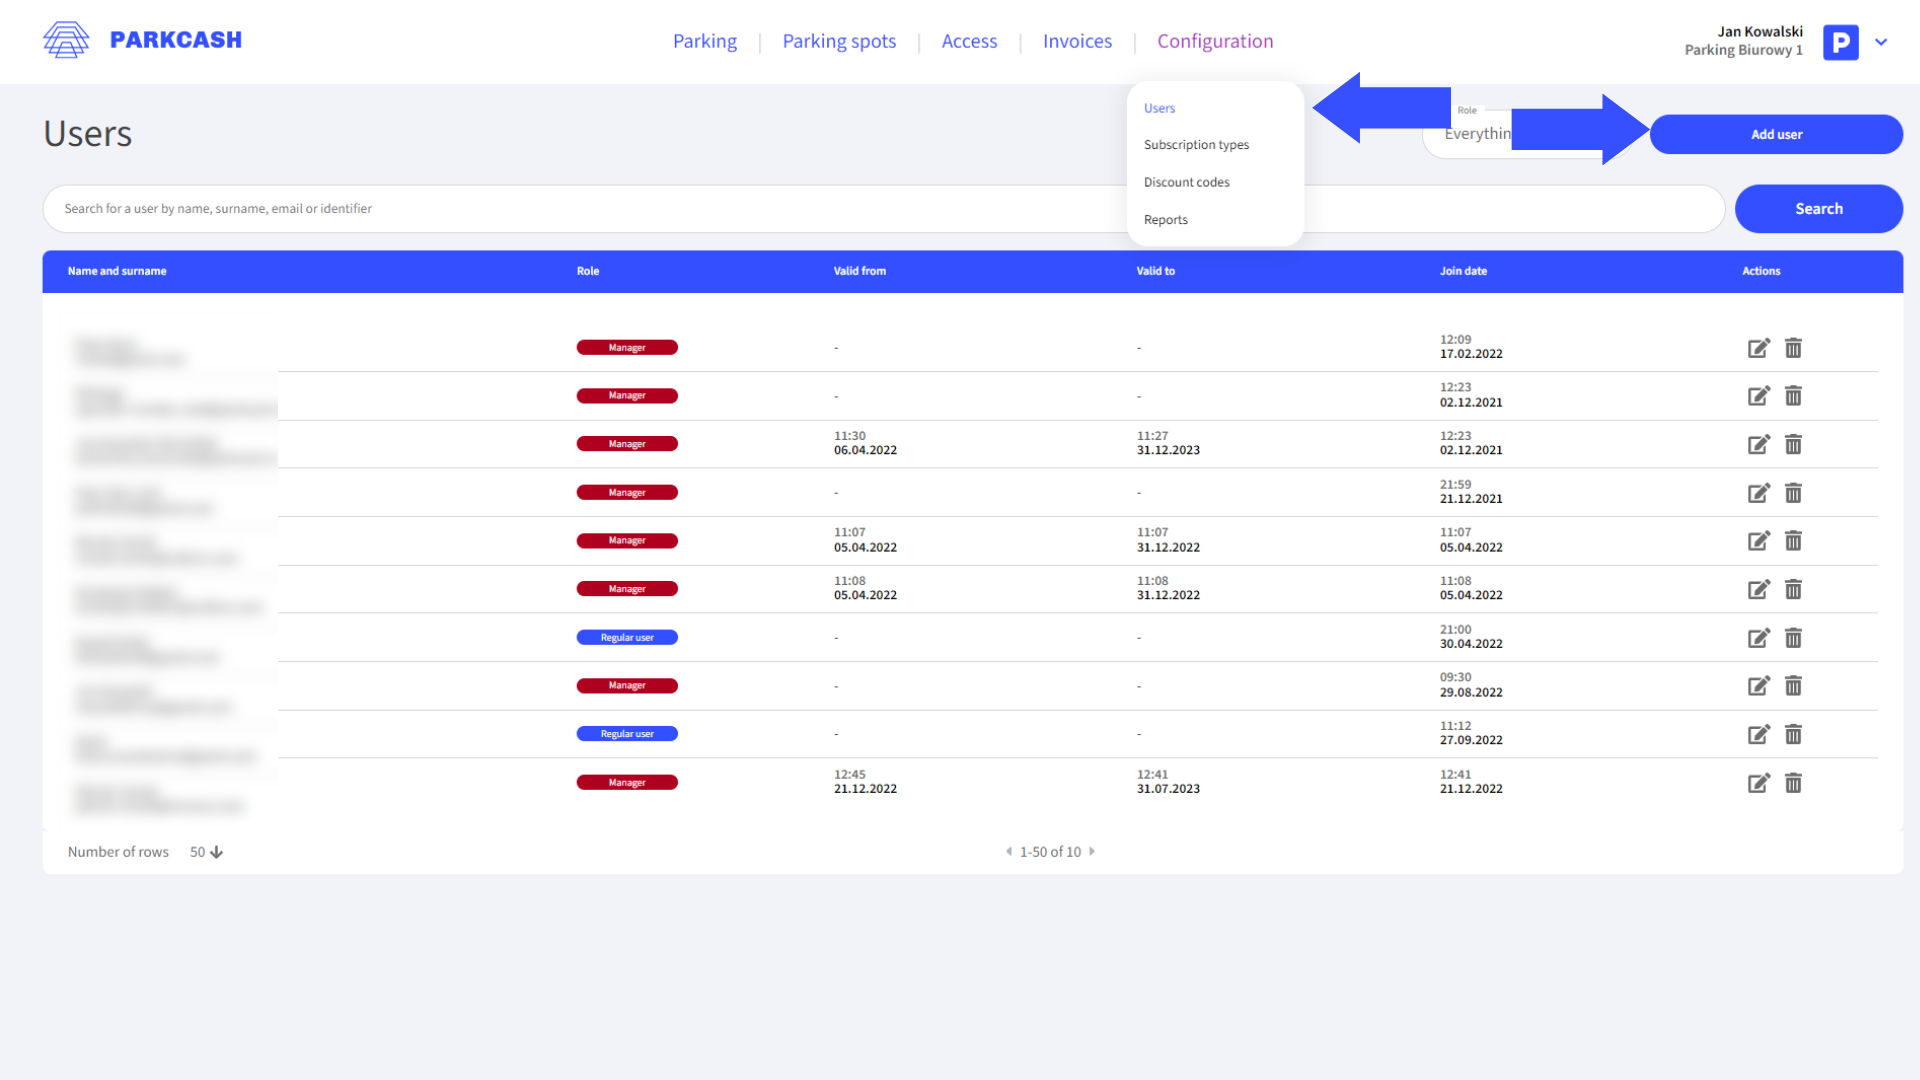Click the ParkCash logo icon
The width and height of the screenshot is (1920, 1080).
(66, 39)
